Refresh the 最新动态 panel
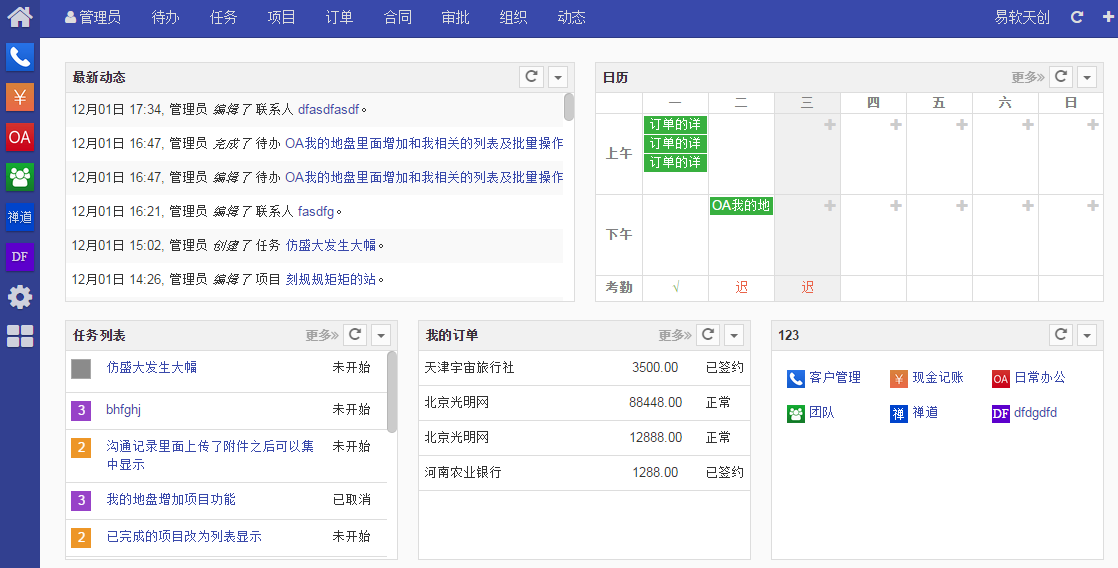This screenshot has height=568, width=1118. 532,77
